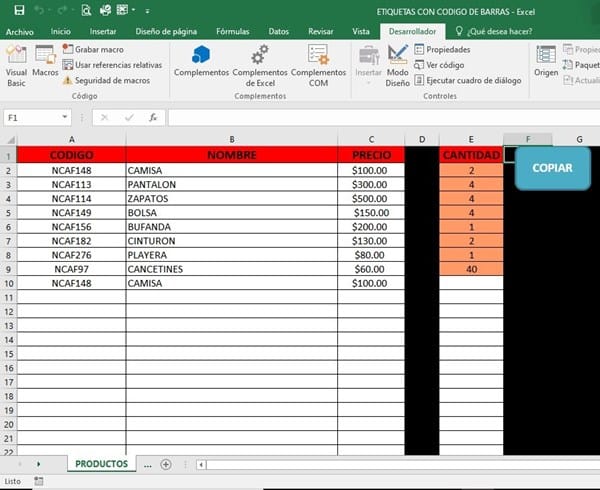The image size is (600, 490).
Task: Open Complementos de Excel
Action: 259,62
